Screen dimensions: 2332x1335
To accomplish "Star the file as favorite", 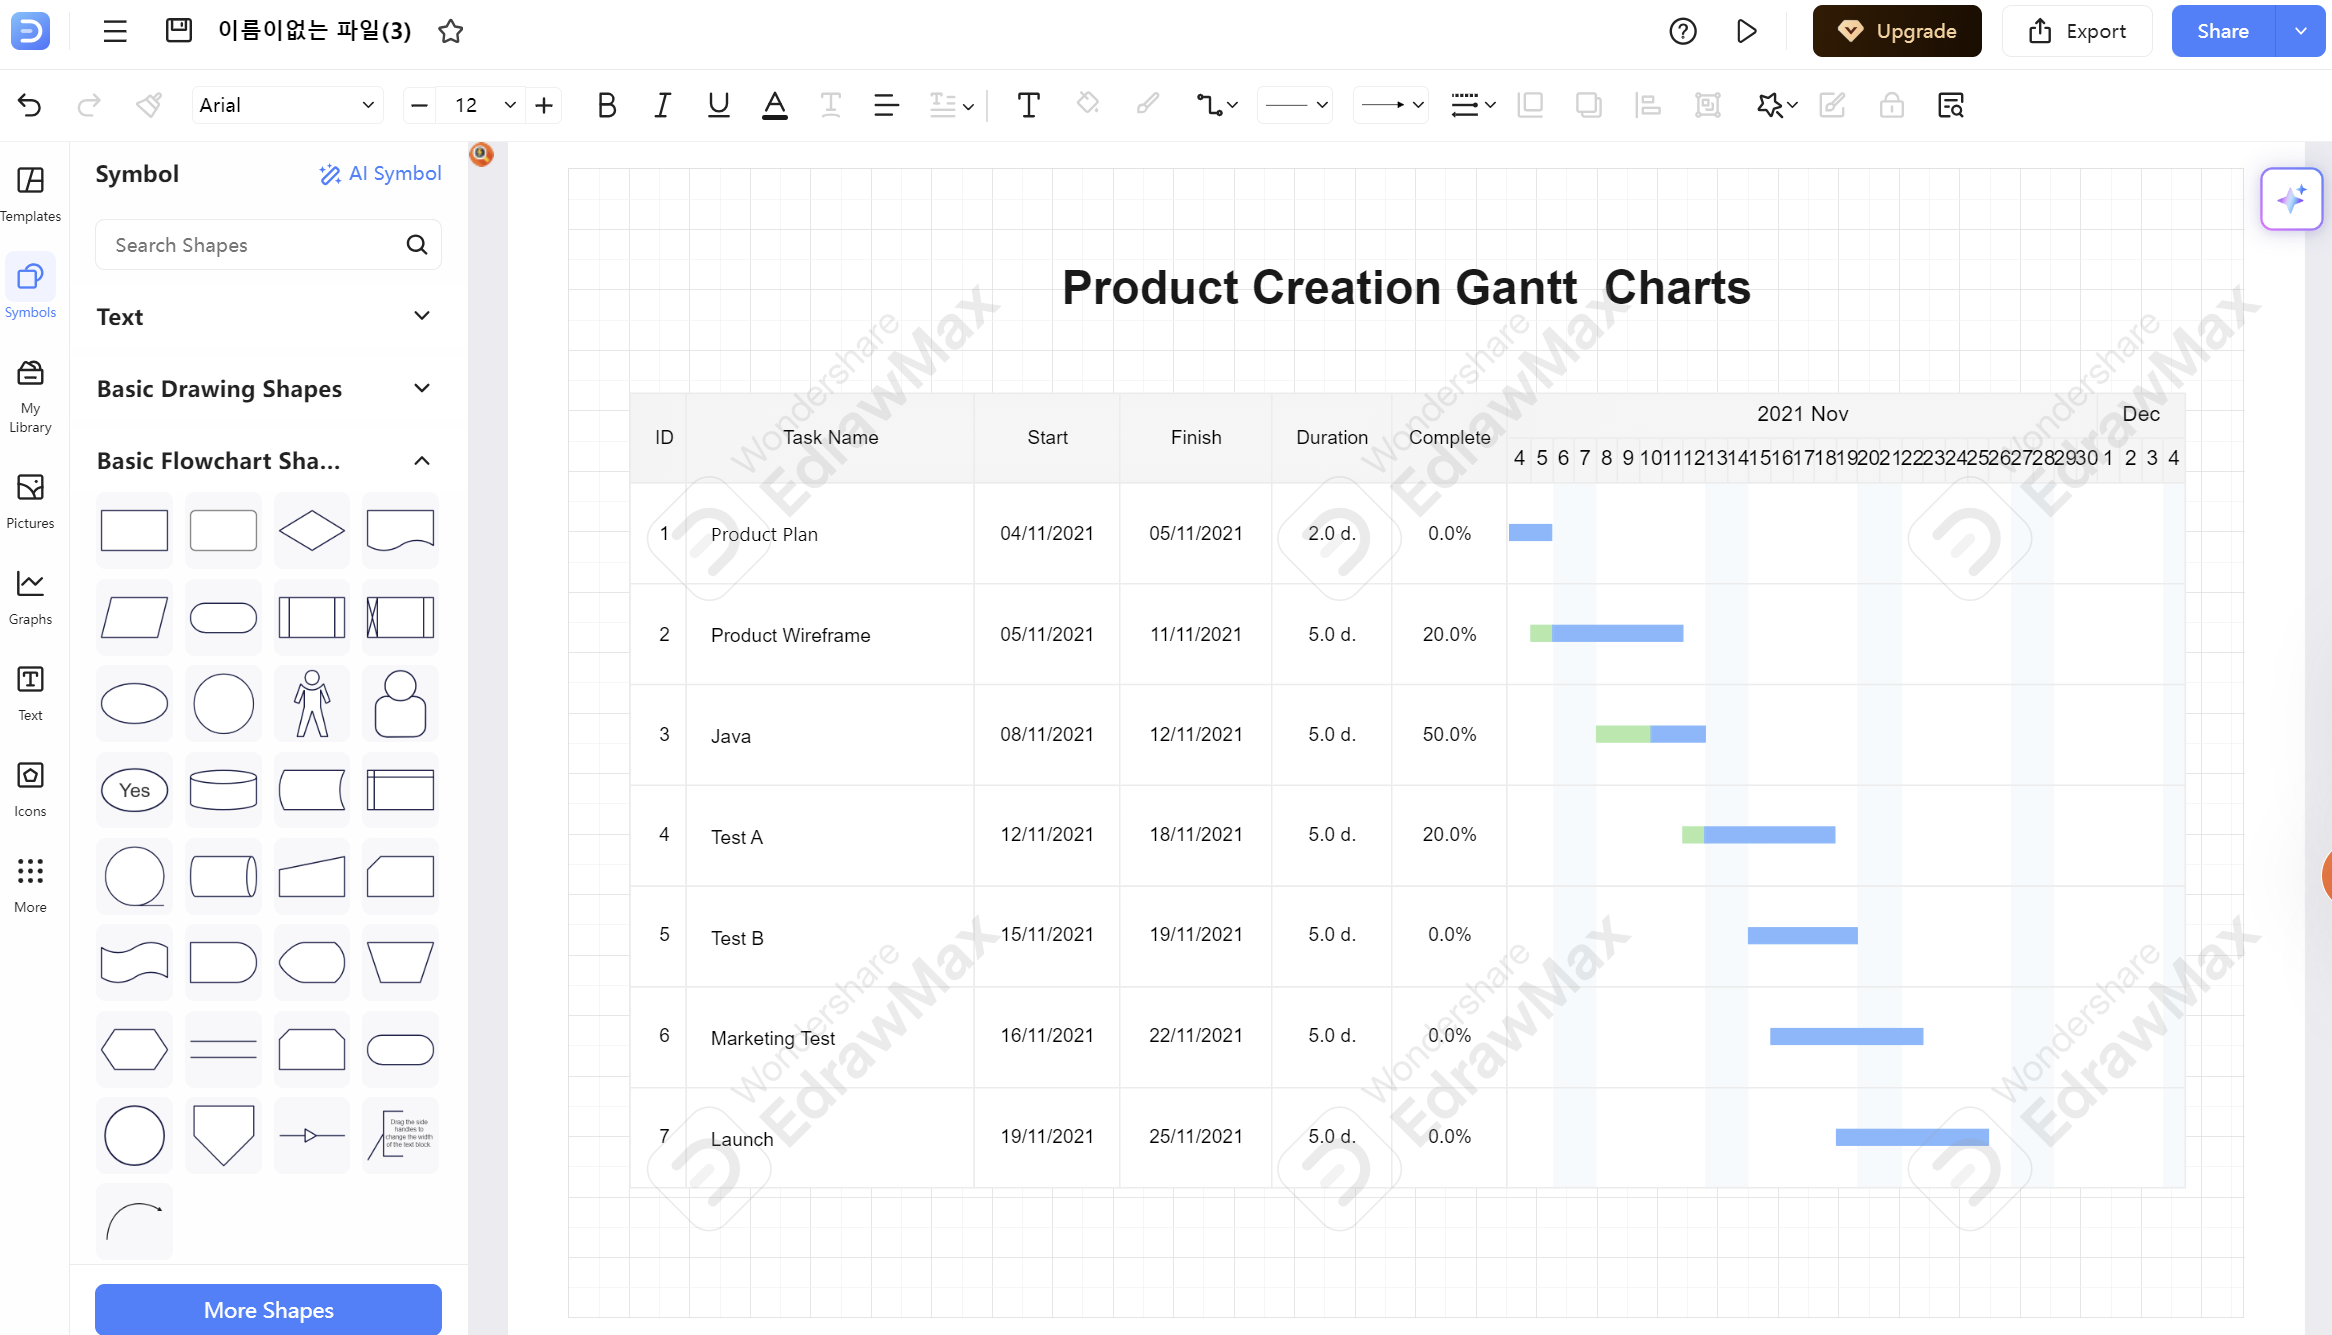I will (x=451, y=31).
